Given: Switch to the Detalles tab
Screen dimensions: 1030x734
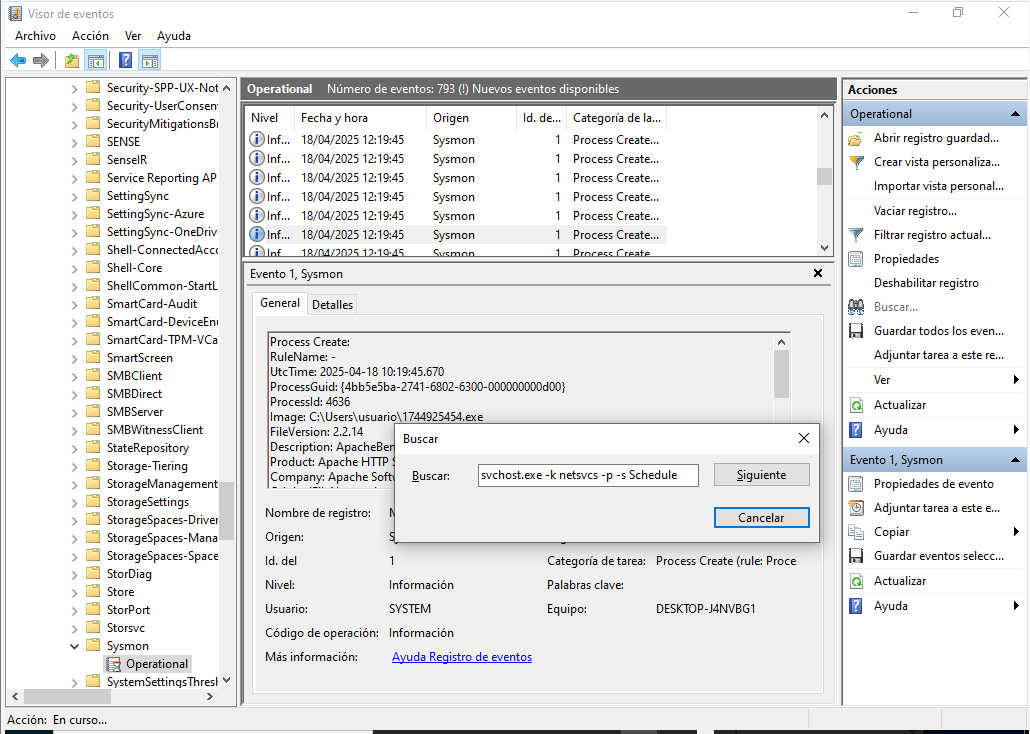Looking at the screenshot, I should (x=332, y=304).
